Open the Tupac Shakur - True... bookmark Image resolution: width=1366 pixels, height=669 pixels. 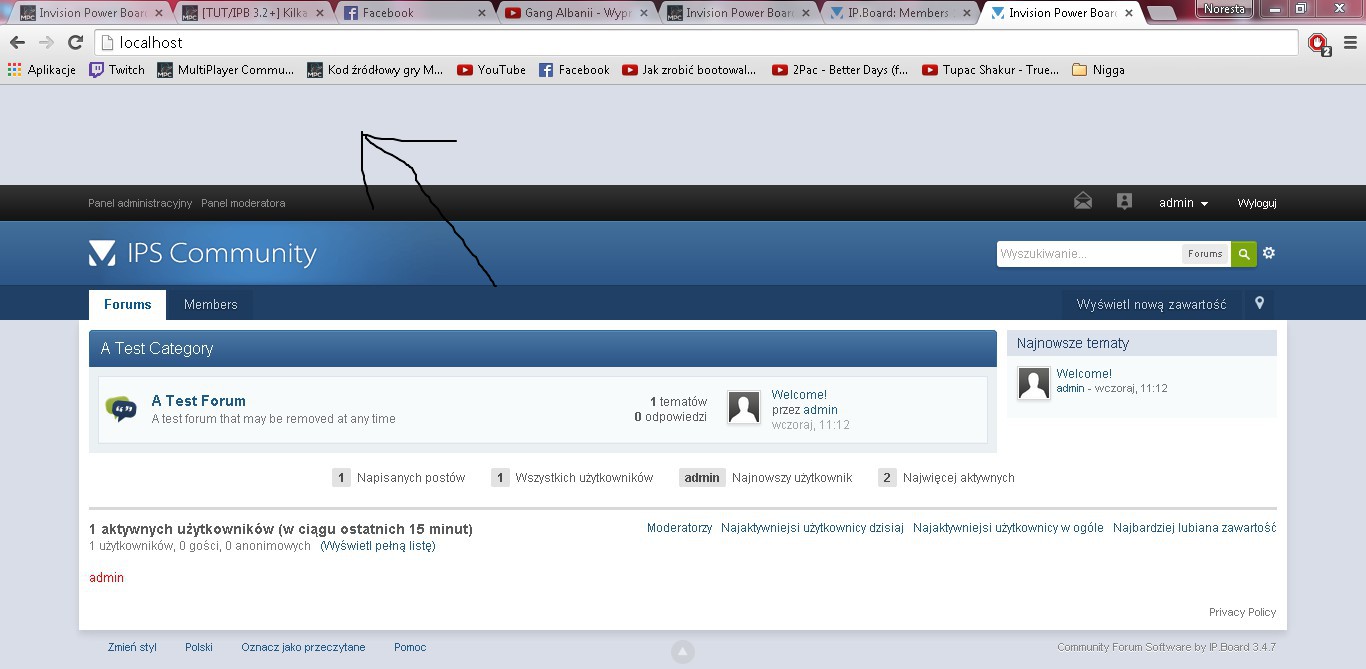[x=990, y=70]
